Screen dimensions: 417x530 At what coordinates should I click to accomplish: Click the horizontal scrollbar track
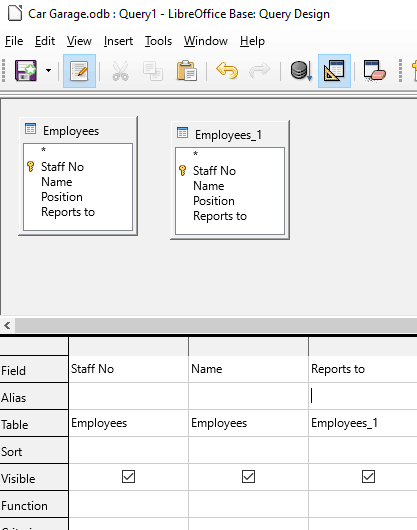tap(216, 326)
